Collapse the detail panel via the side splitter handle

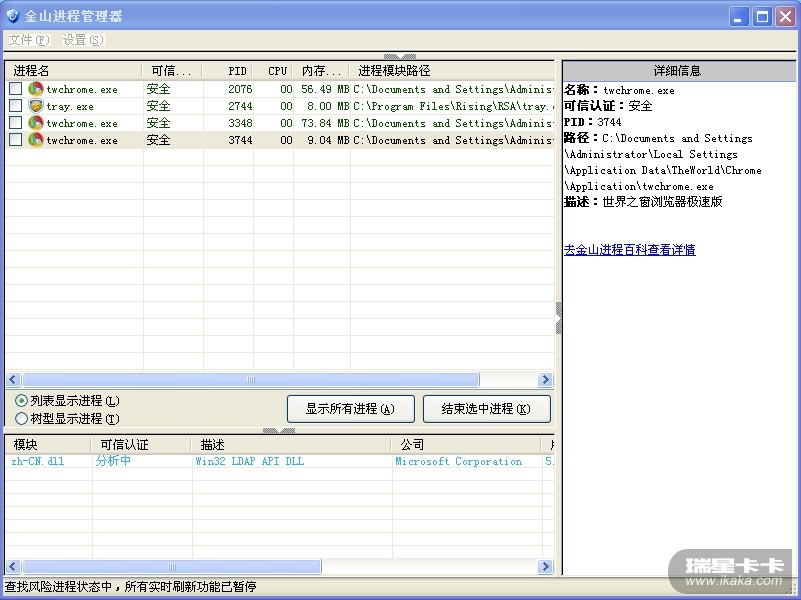click(558, 318)
